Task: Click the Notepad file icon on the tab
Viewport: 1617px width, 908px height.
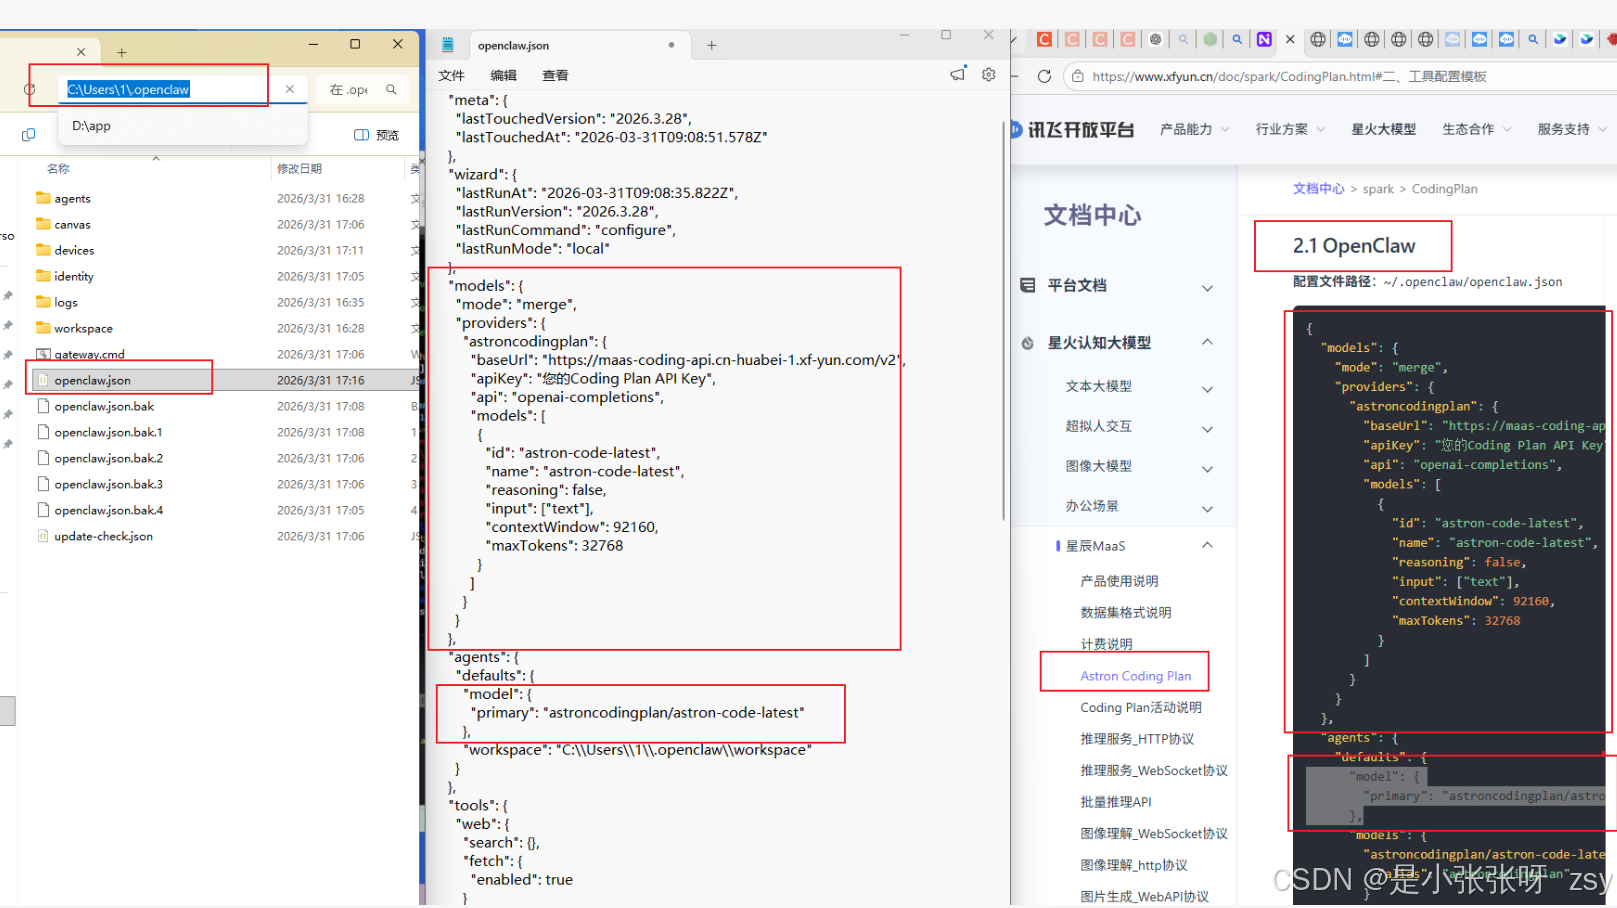Action: click(x=448, y=45)
